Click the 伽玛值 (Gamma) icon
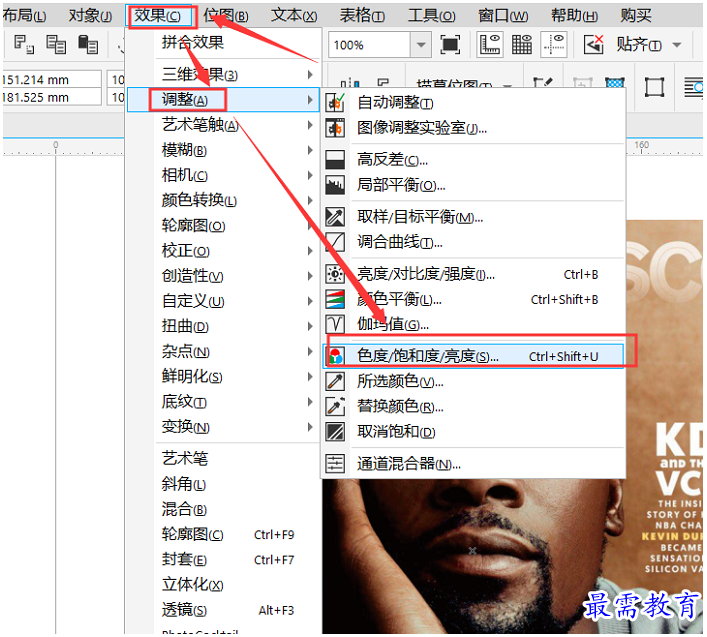 pos(335,324)
